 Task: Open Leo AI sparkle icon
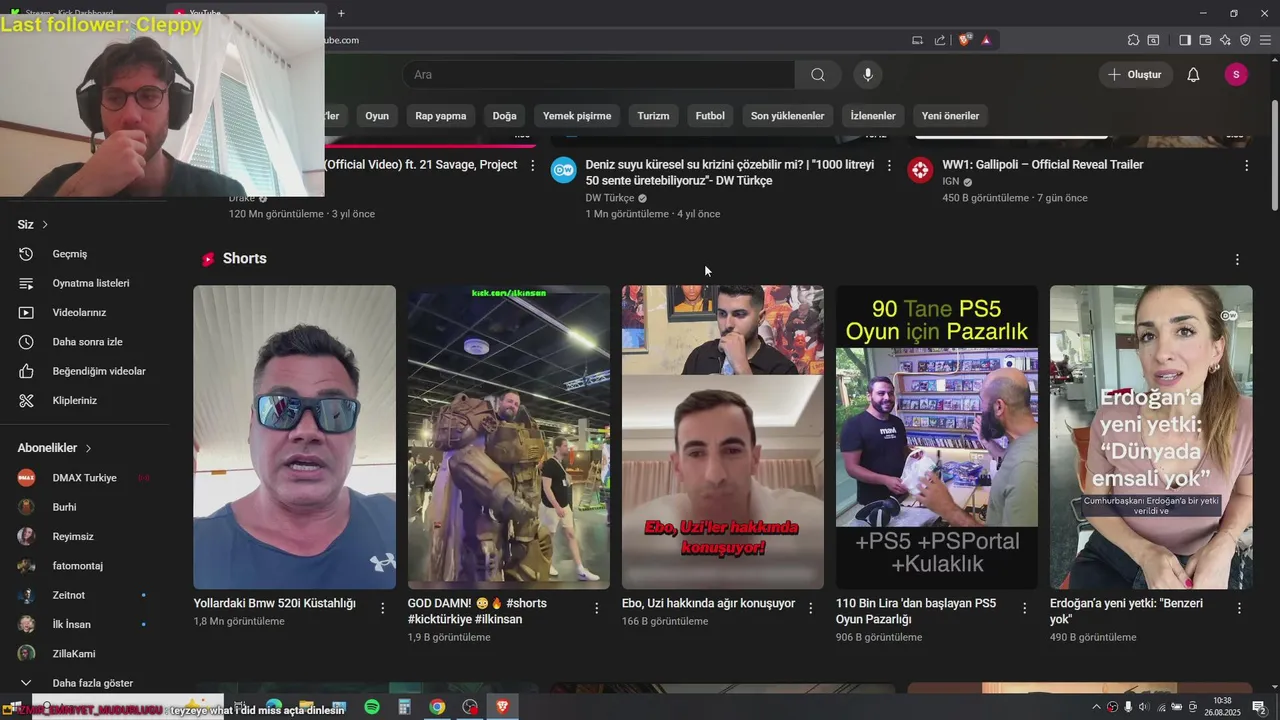[x=1225, y=40]
